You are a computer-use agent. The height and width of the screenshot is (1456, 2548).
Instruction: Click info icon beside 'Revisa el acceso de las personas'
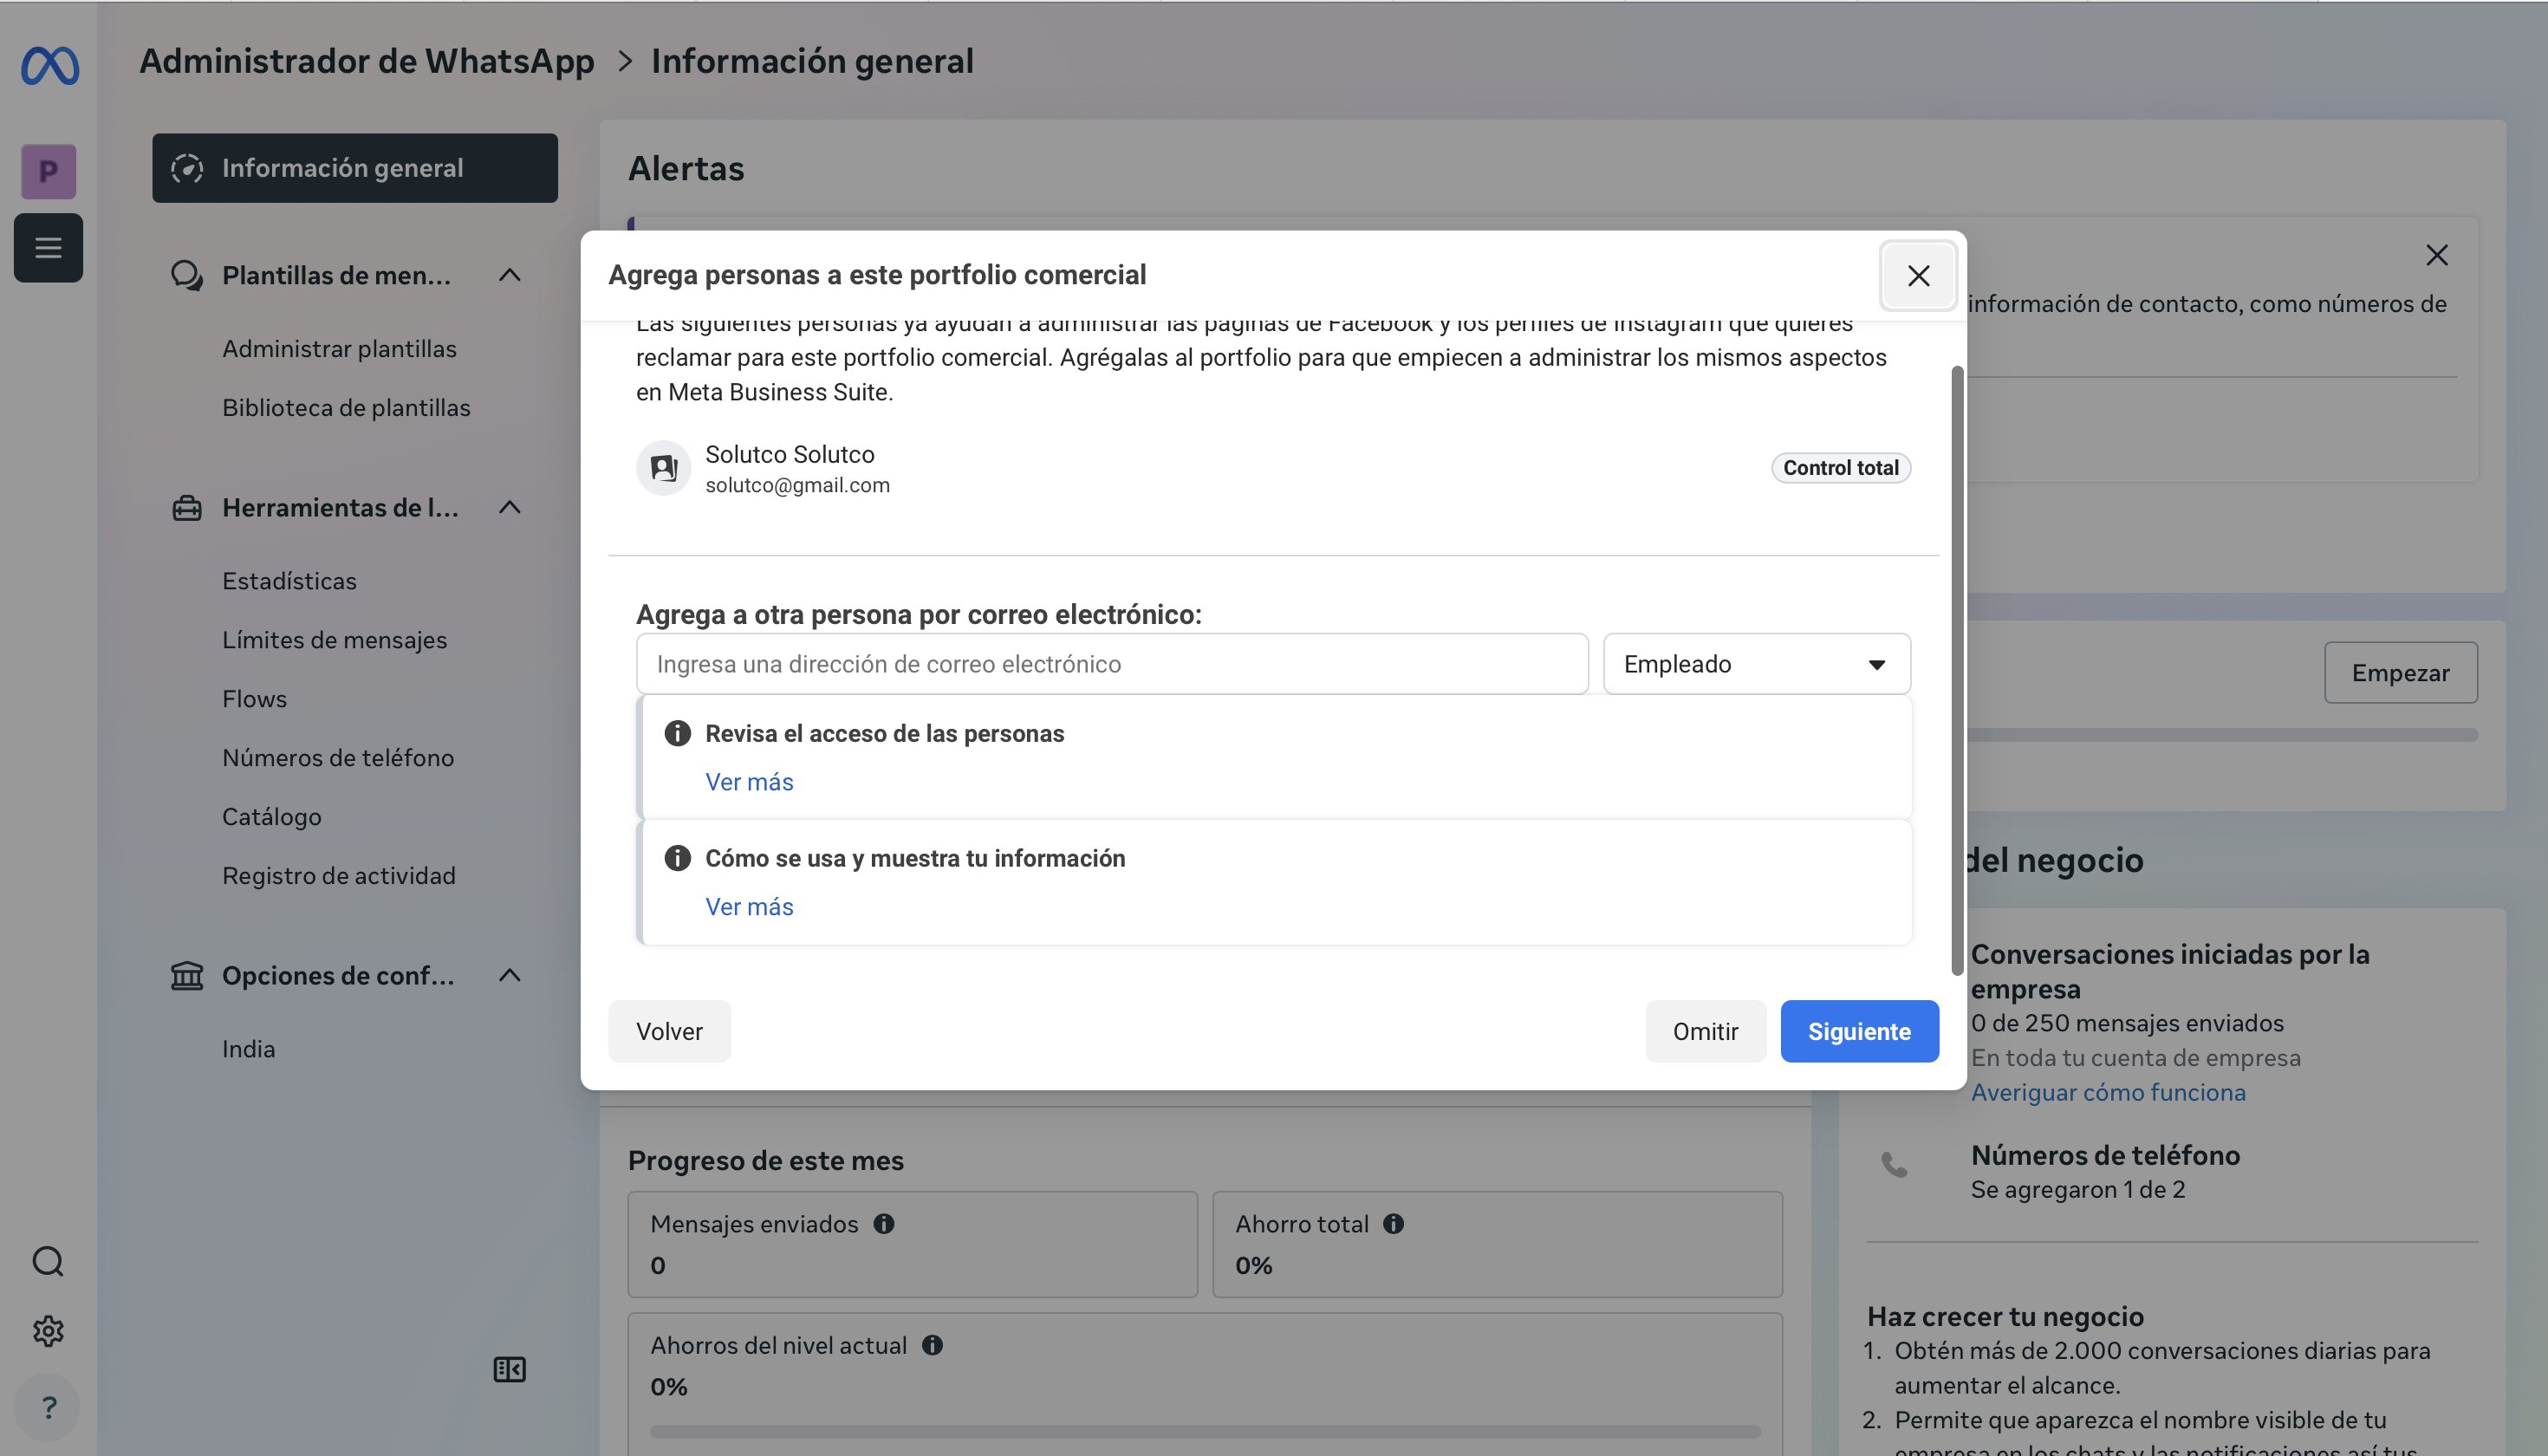[677, 733]
